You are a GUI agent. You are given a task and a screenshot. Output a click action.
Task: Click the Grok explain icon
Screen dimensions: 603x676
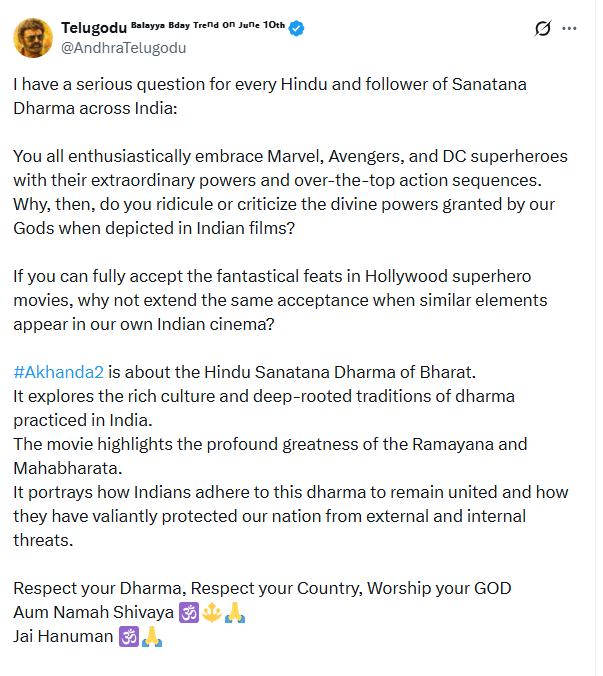[544, 29]
